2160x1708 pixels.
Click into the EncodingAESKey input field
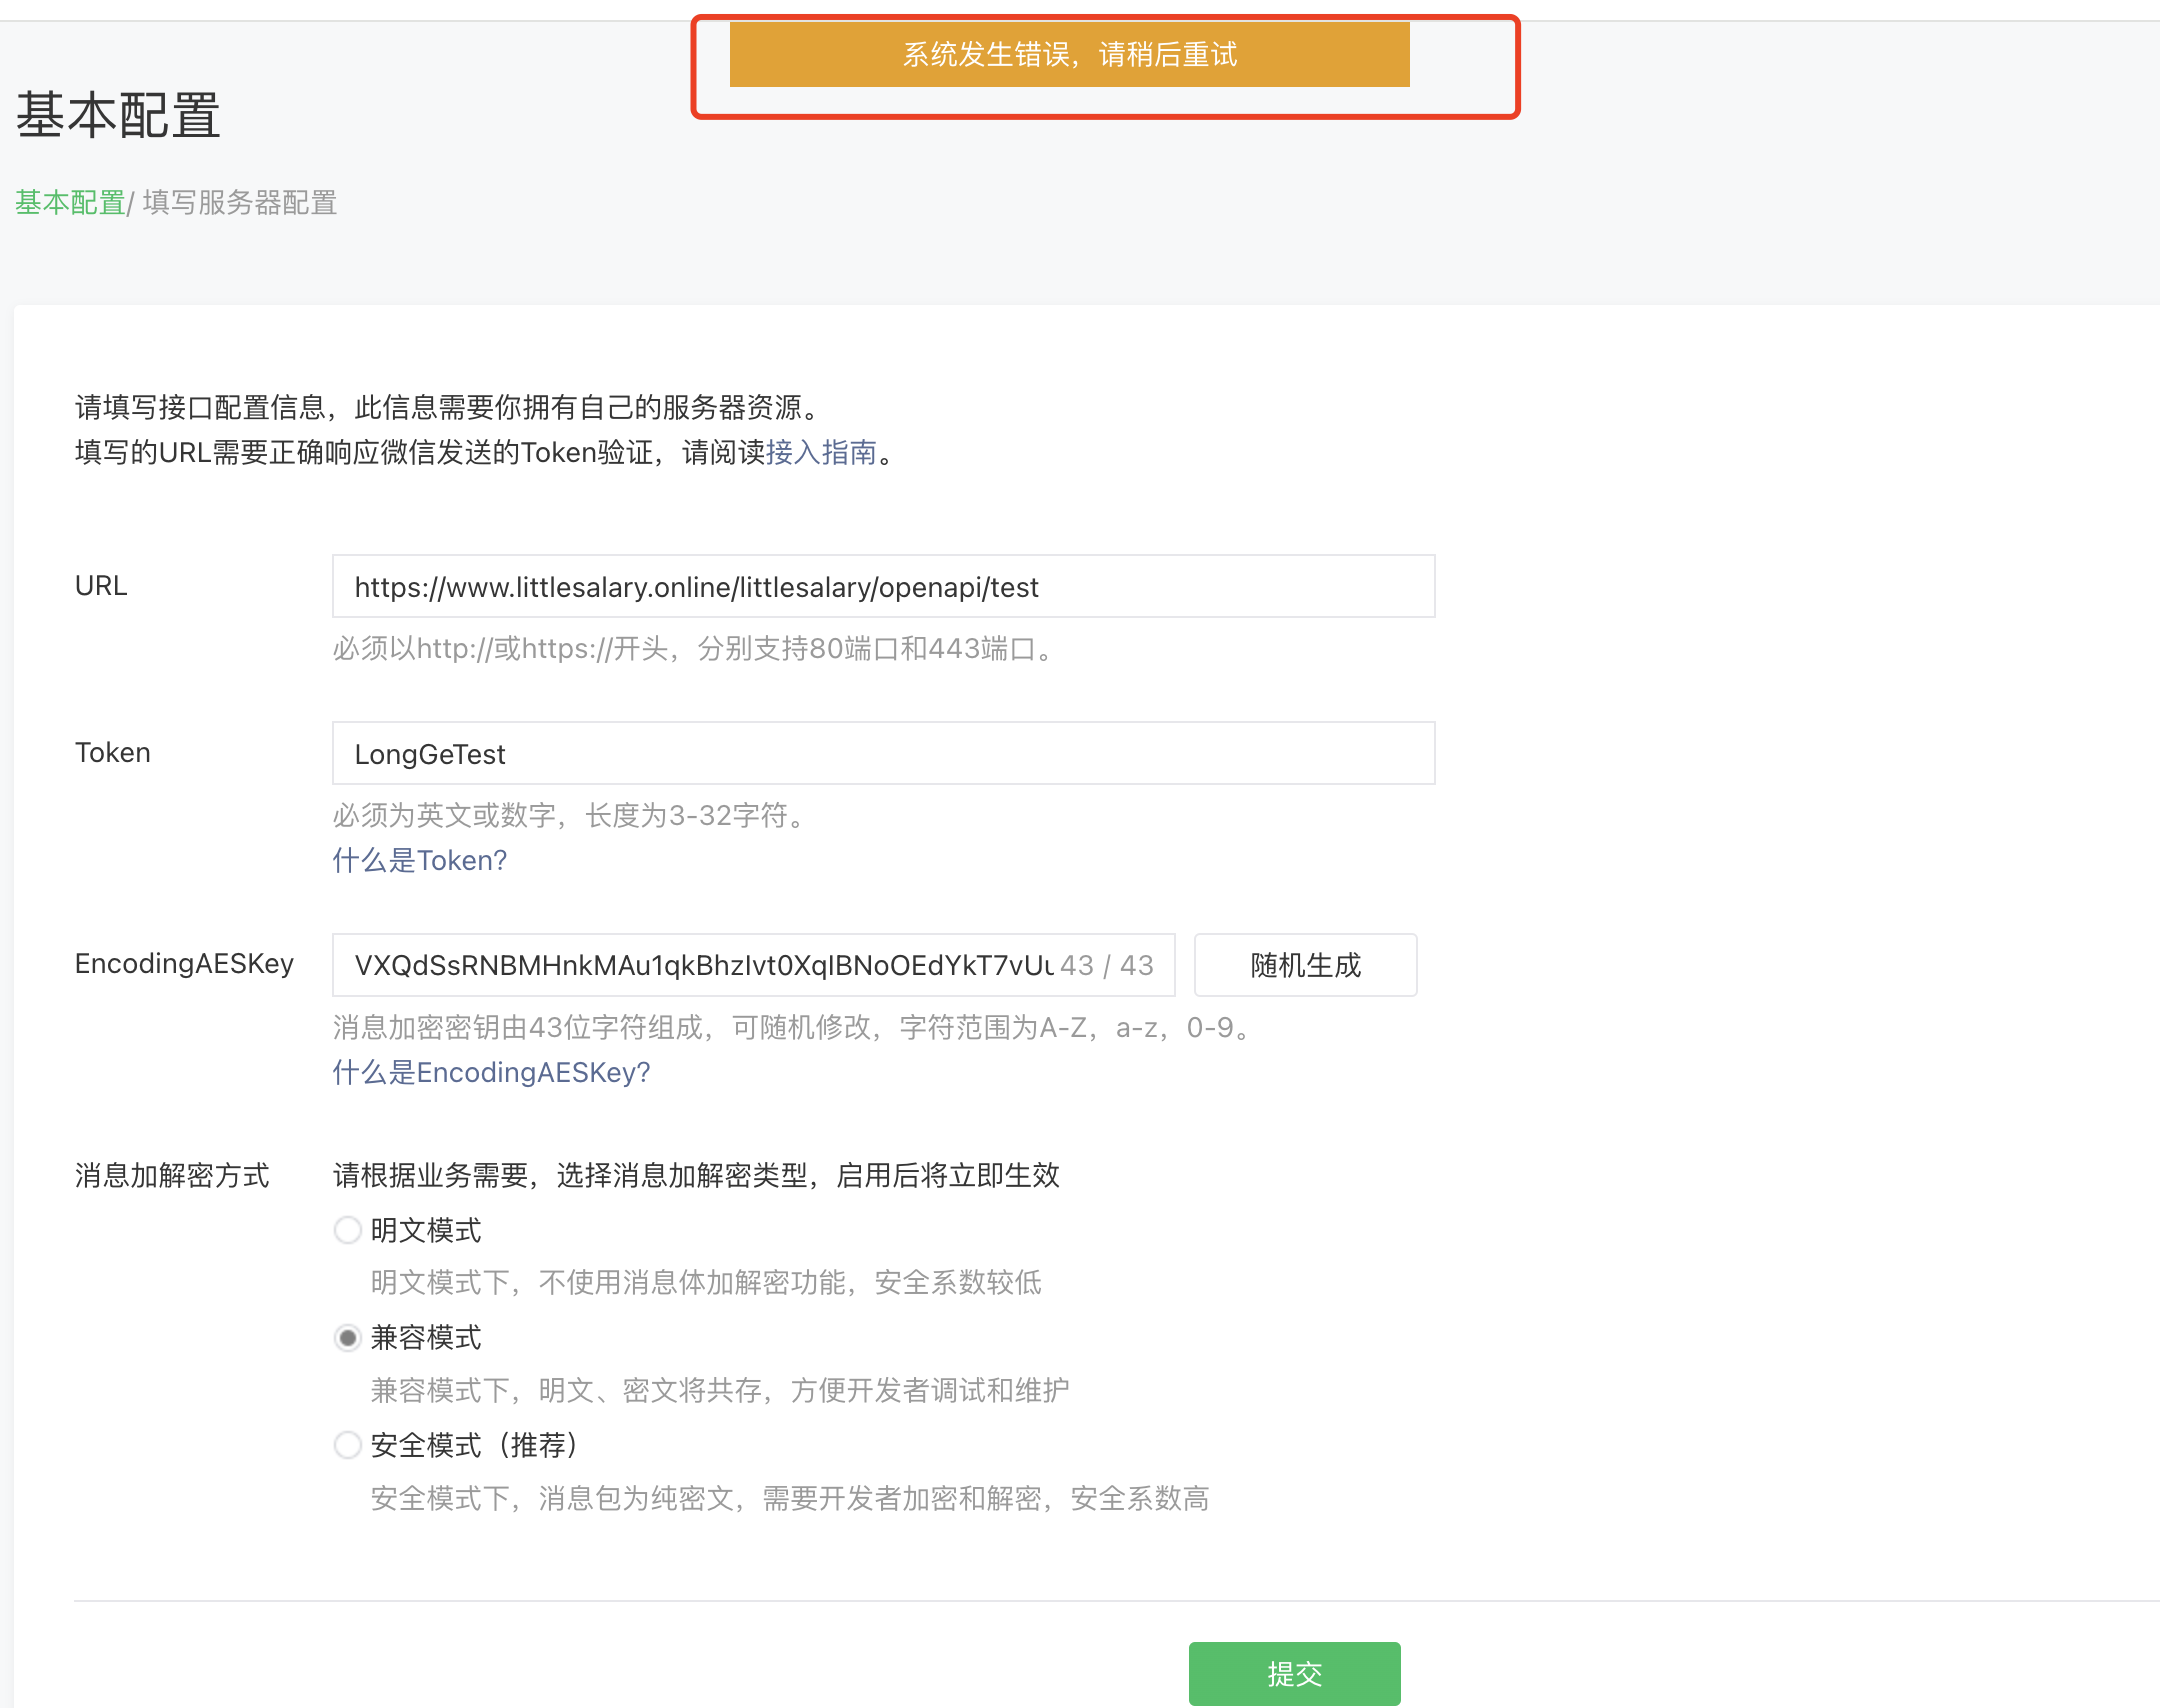tap(700, 965)
